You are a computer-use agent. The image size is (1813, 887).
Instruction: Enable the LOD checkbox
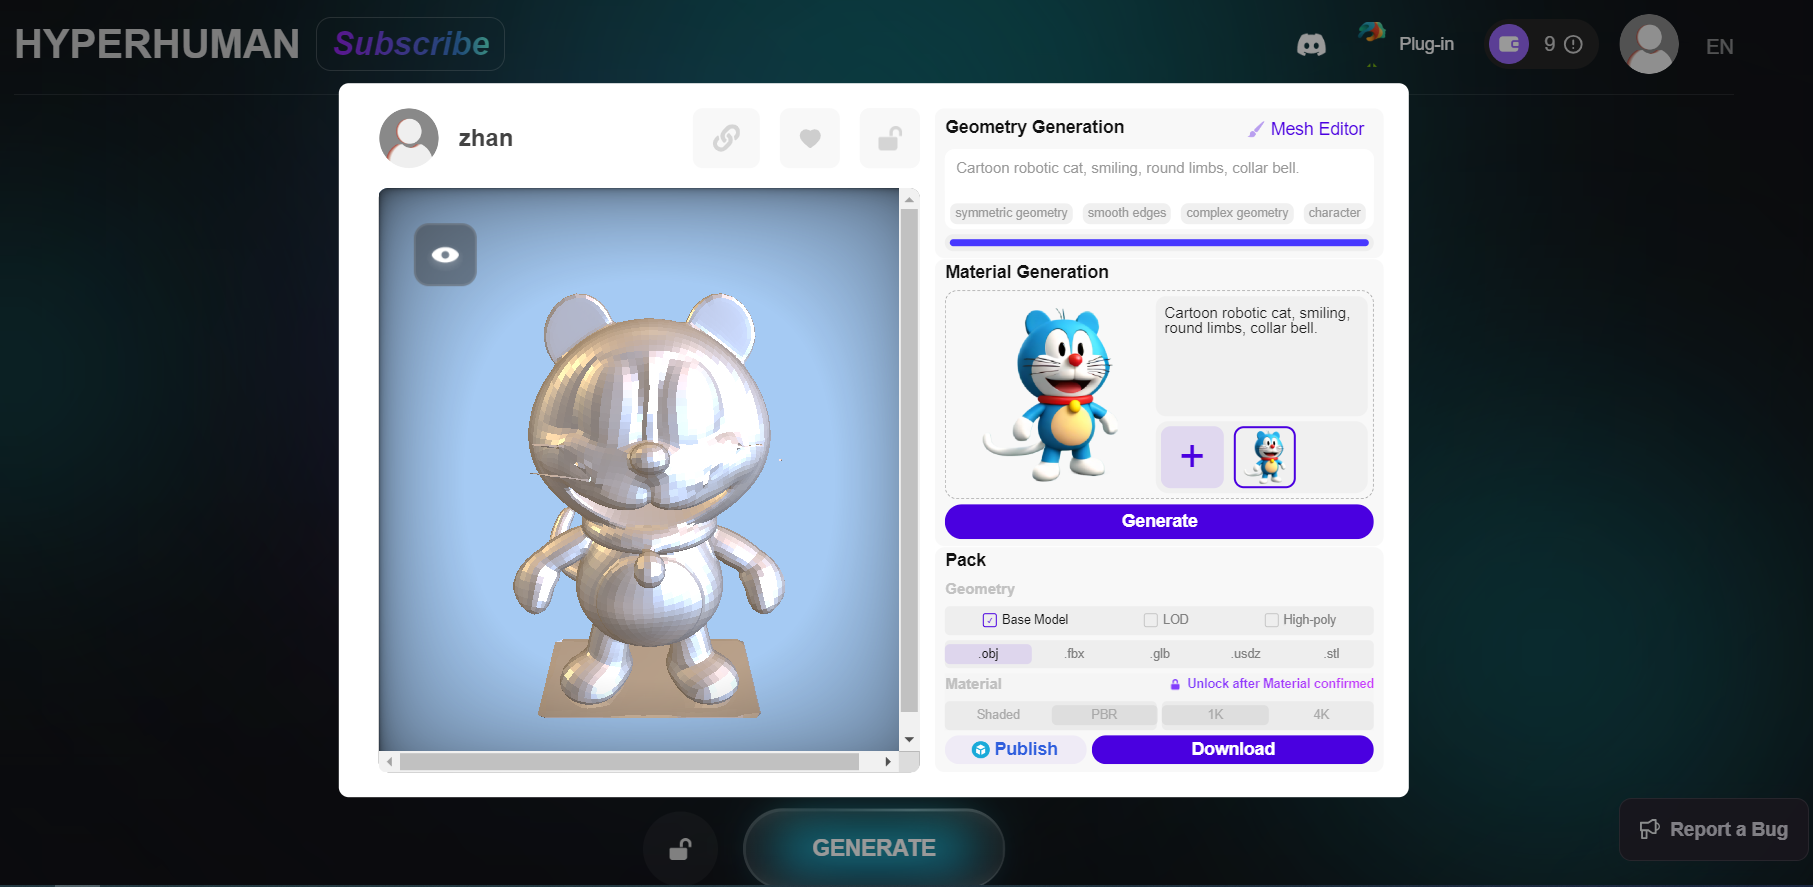coord(1151,620)
